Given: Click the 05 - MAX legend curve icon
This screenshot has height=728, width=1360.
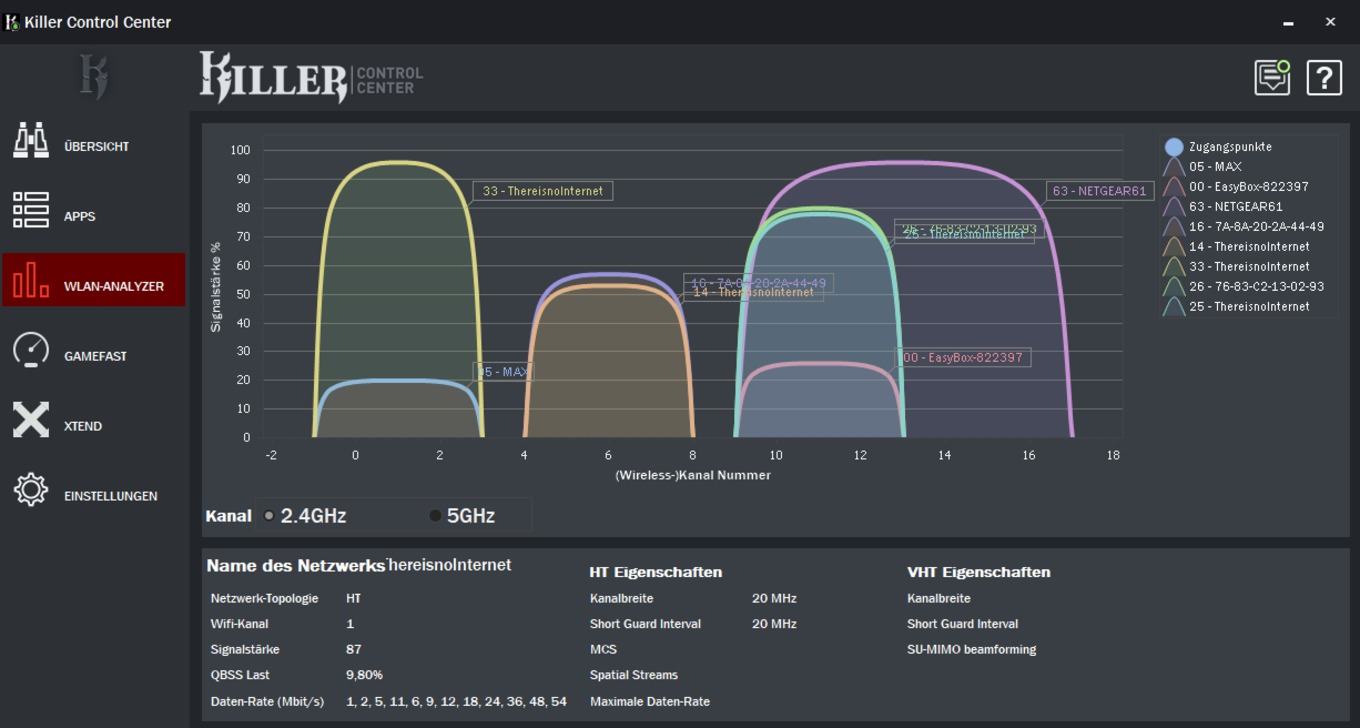Looking at the screenshot, I should tap(1174, 167).
